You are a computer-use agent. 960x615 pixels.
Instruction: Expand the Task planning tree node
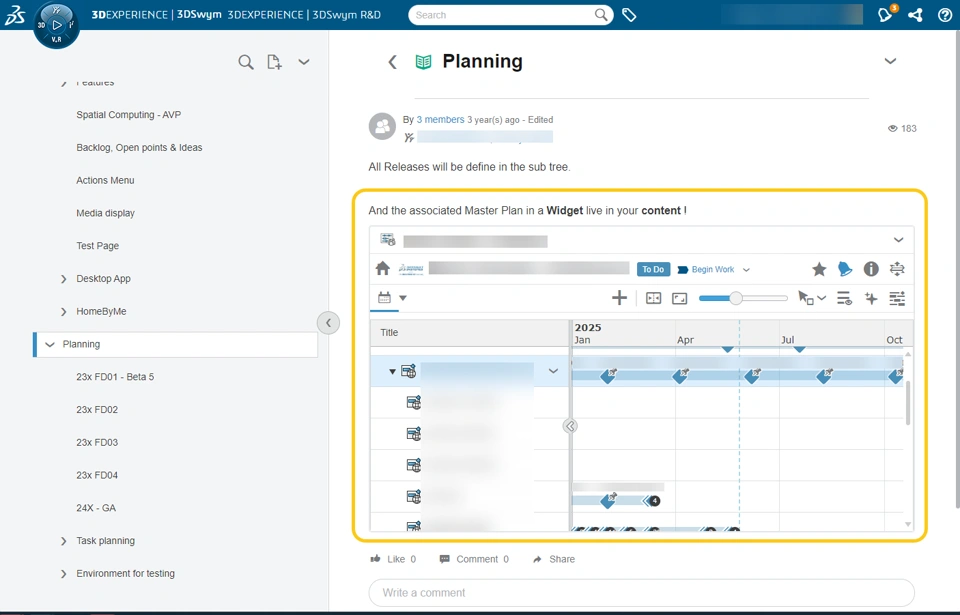tap(64, 541)
